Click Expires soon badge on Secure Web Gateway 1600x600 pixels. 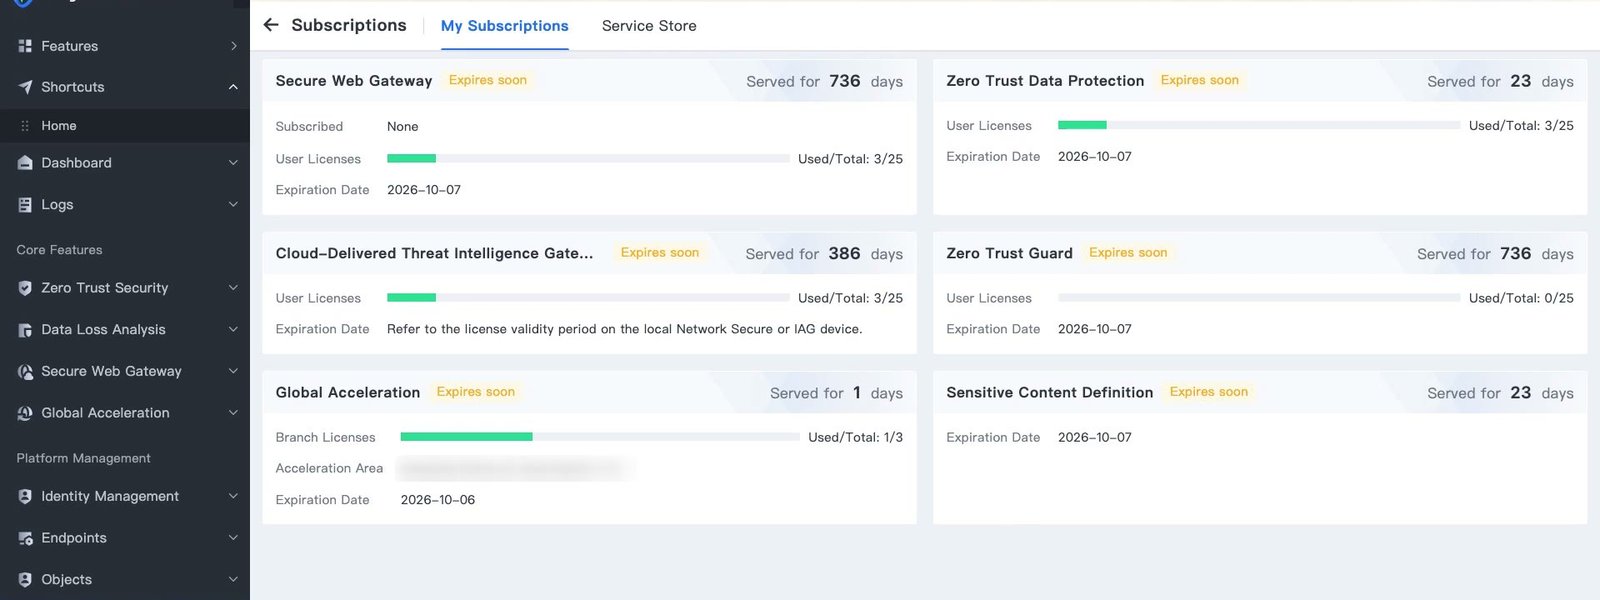(x=488, y=80)
